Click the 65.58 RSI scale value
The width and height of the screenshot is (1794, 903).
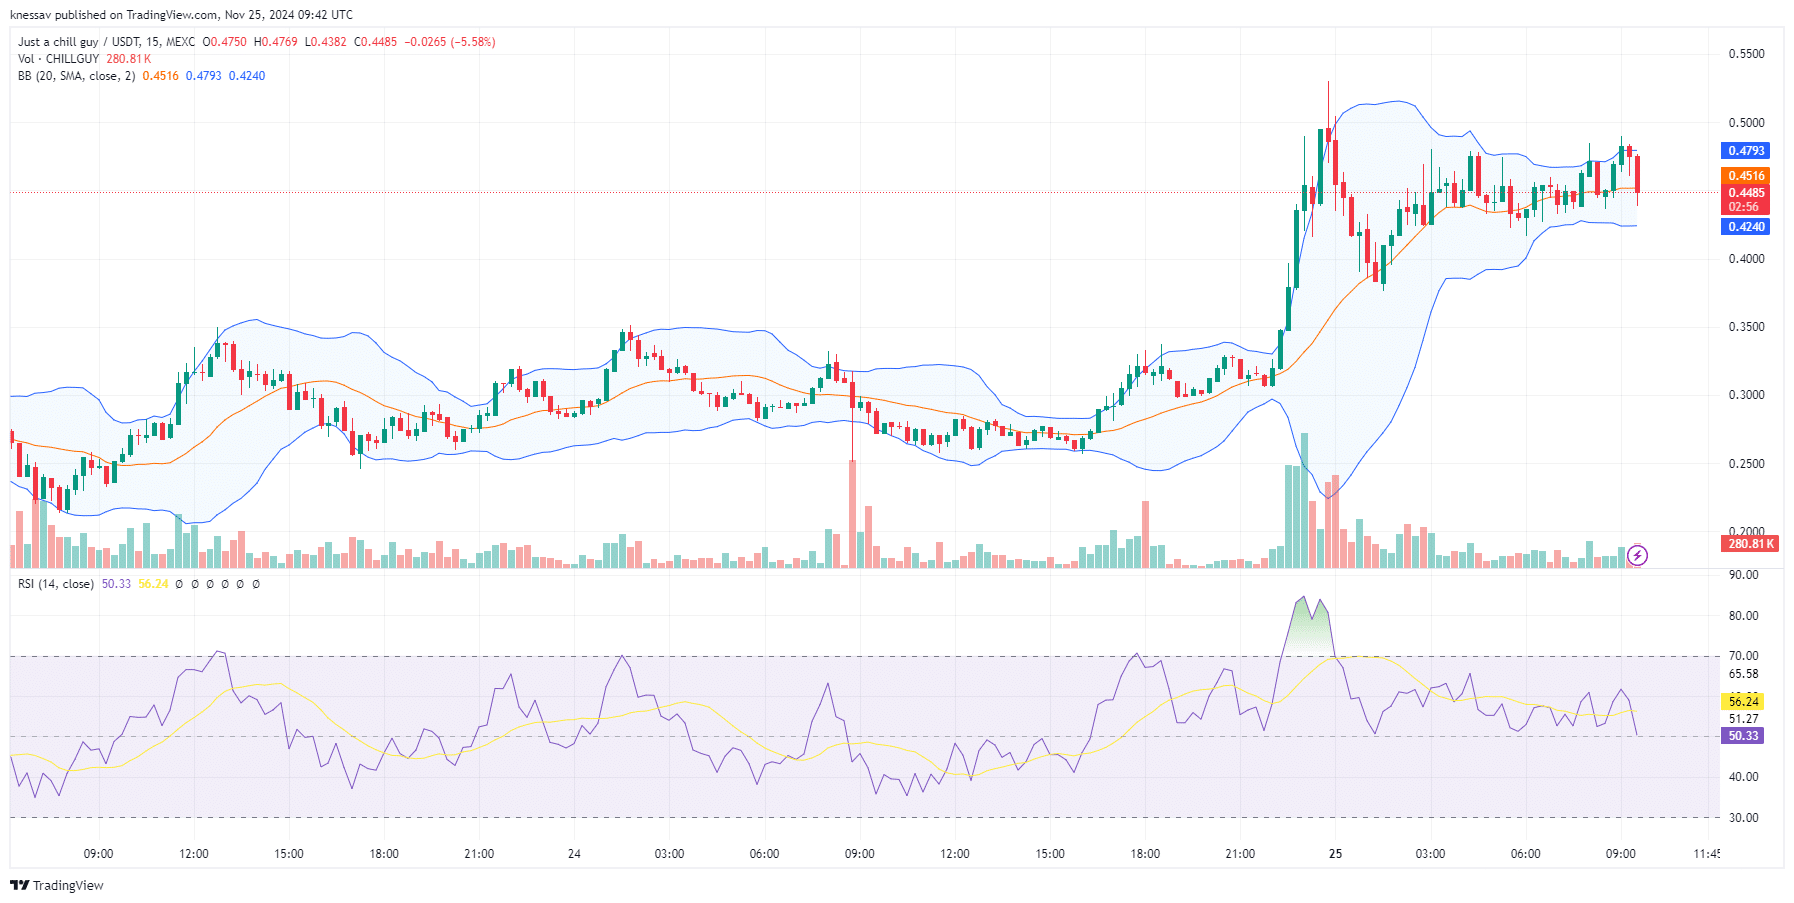(x=1743, y=674)
